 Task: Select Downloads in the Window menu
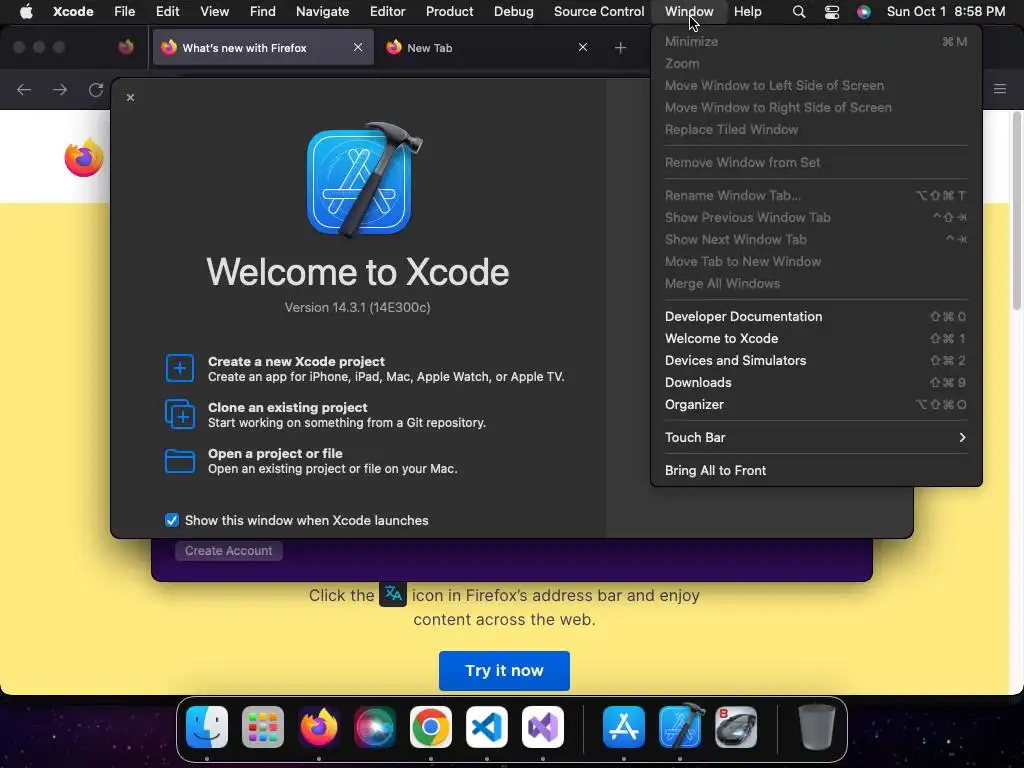816,383
